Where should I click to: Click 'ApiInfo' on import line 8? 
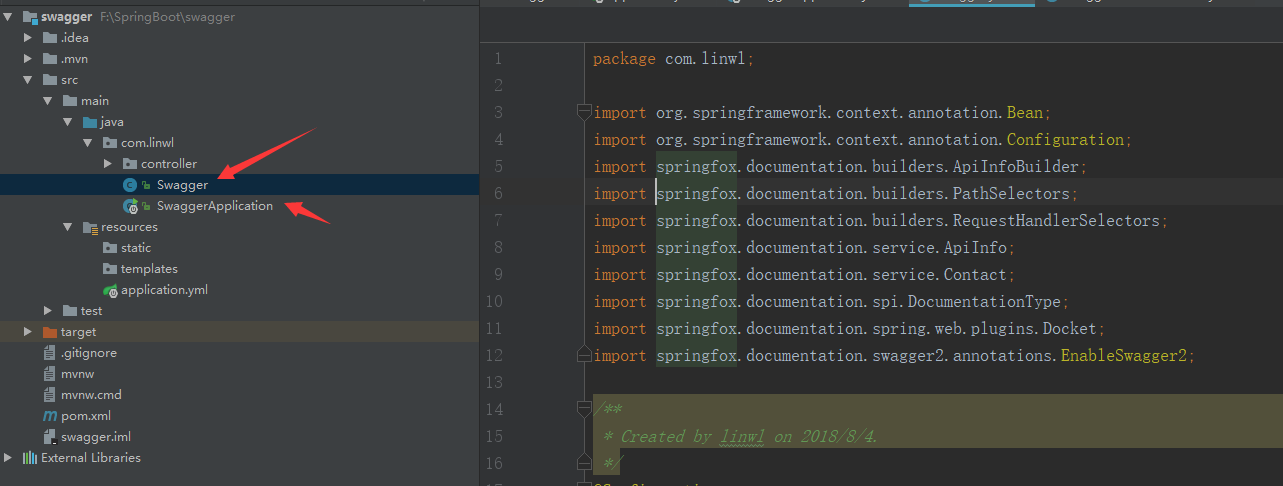coord(975,248)
